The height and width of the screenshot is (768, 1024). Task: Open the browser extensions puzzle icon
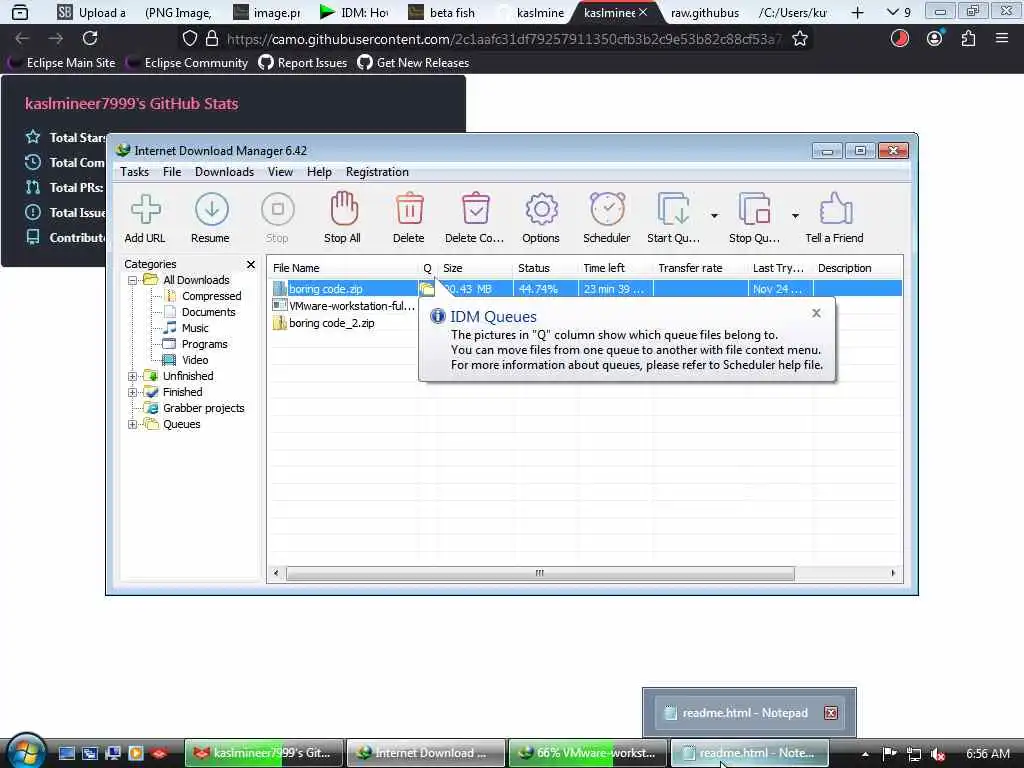tap(968, 39)
